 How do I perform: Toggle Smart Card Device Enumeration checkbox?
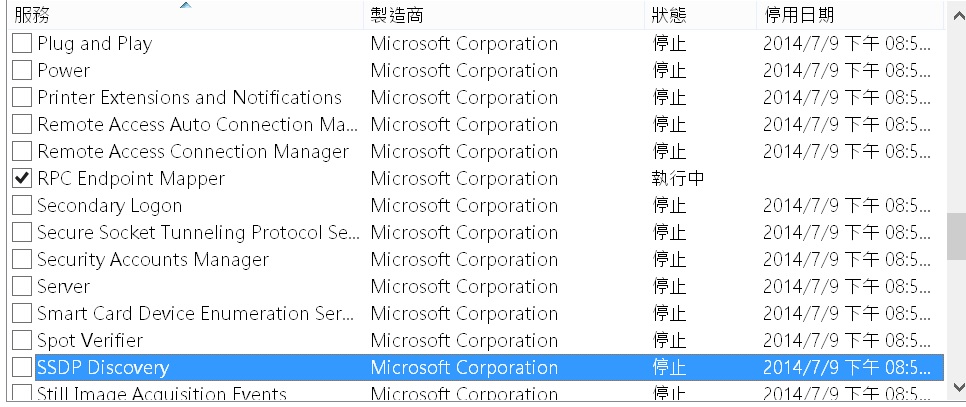click(22, 314)
